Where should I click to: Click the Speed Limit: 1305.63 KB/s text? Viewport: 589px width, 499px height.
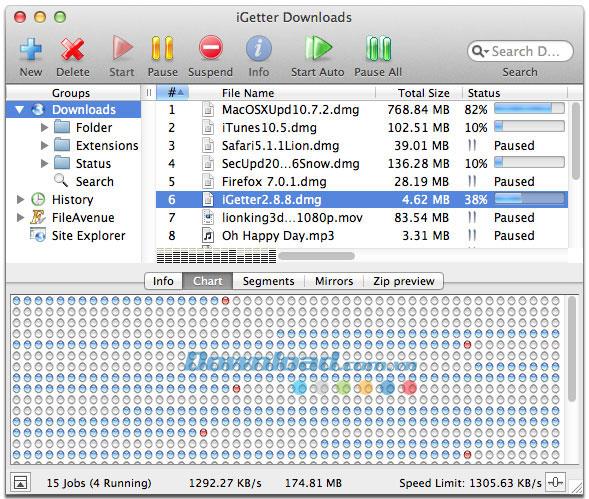pos(470,483)
